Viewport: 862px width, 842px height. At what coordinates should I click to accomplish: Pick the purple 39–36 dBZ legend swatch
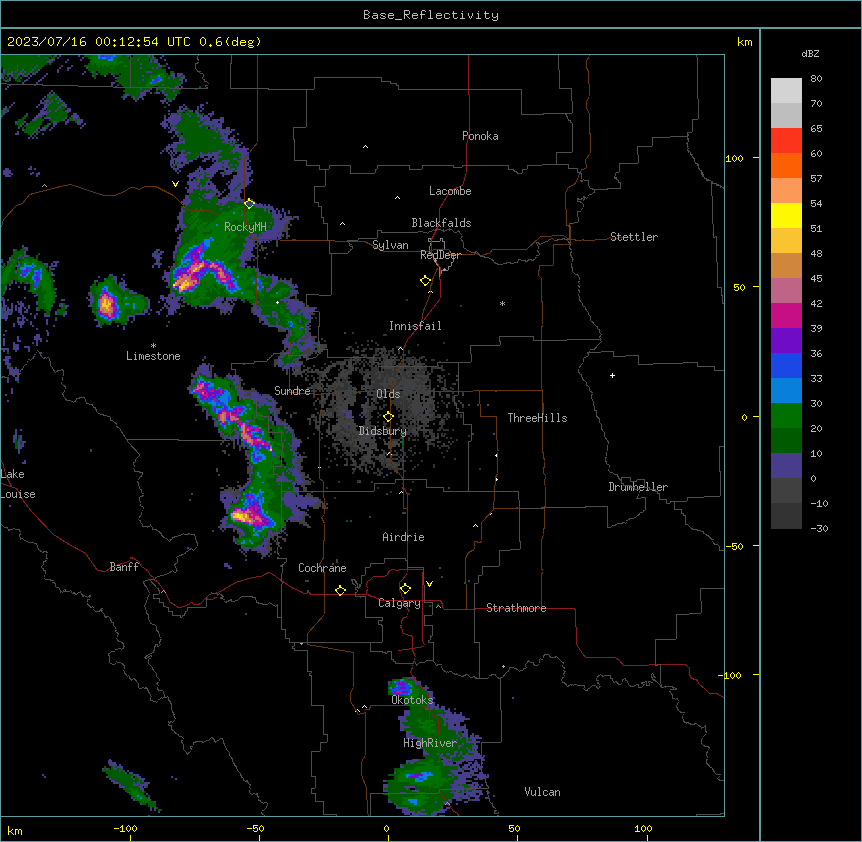(786, 341)
